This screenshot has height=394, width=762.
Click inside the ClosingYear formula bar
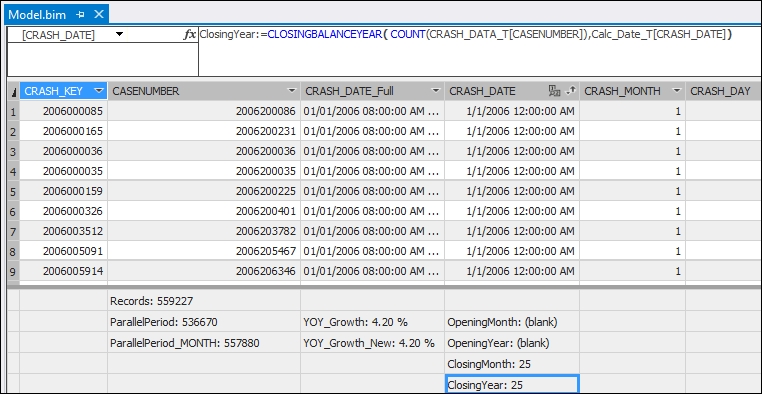tap(479, 52)
